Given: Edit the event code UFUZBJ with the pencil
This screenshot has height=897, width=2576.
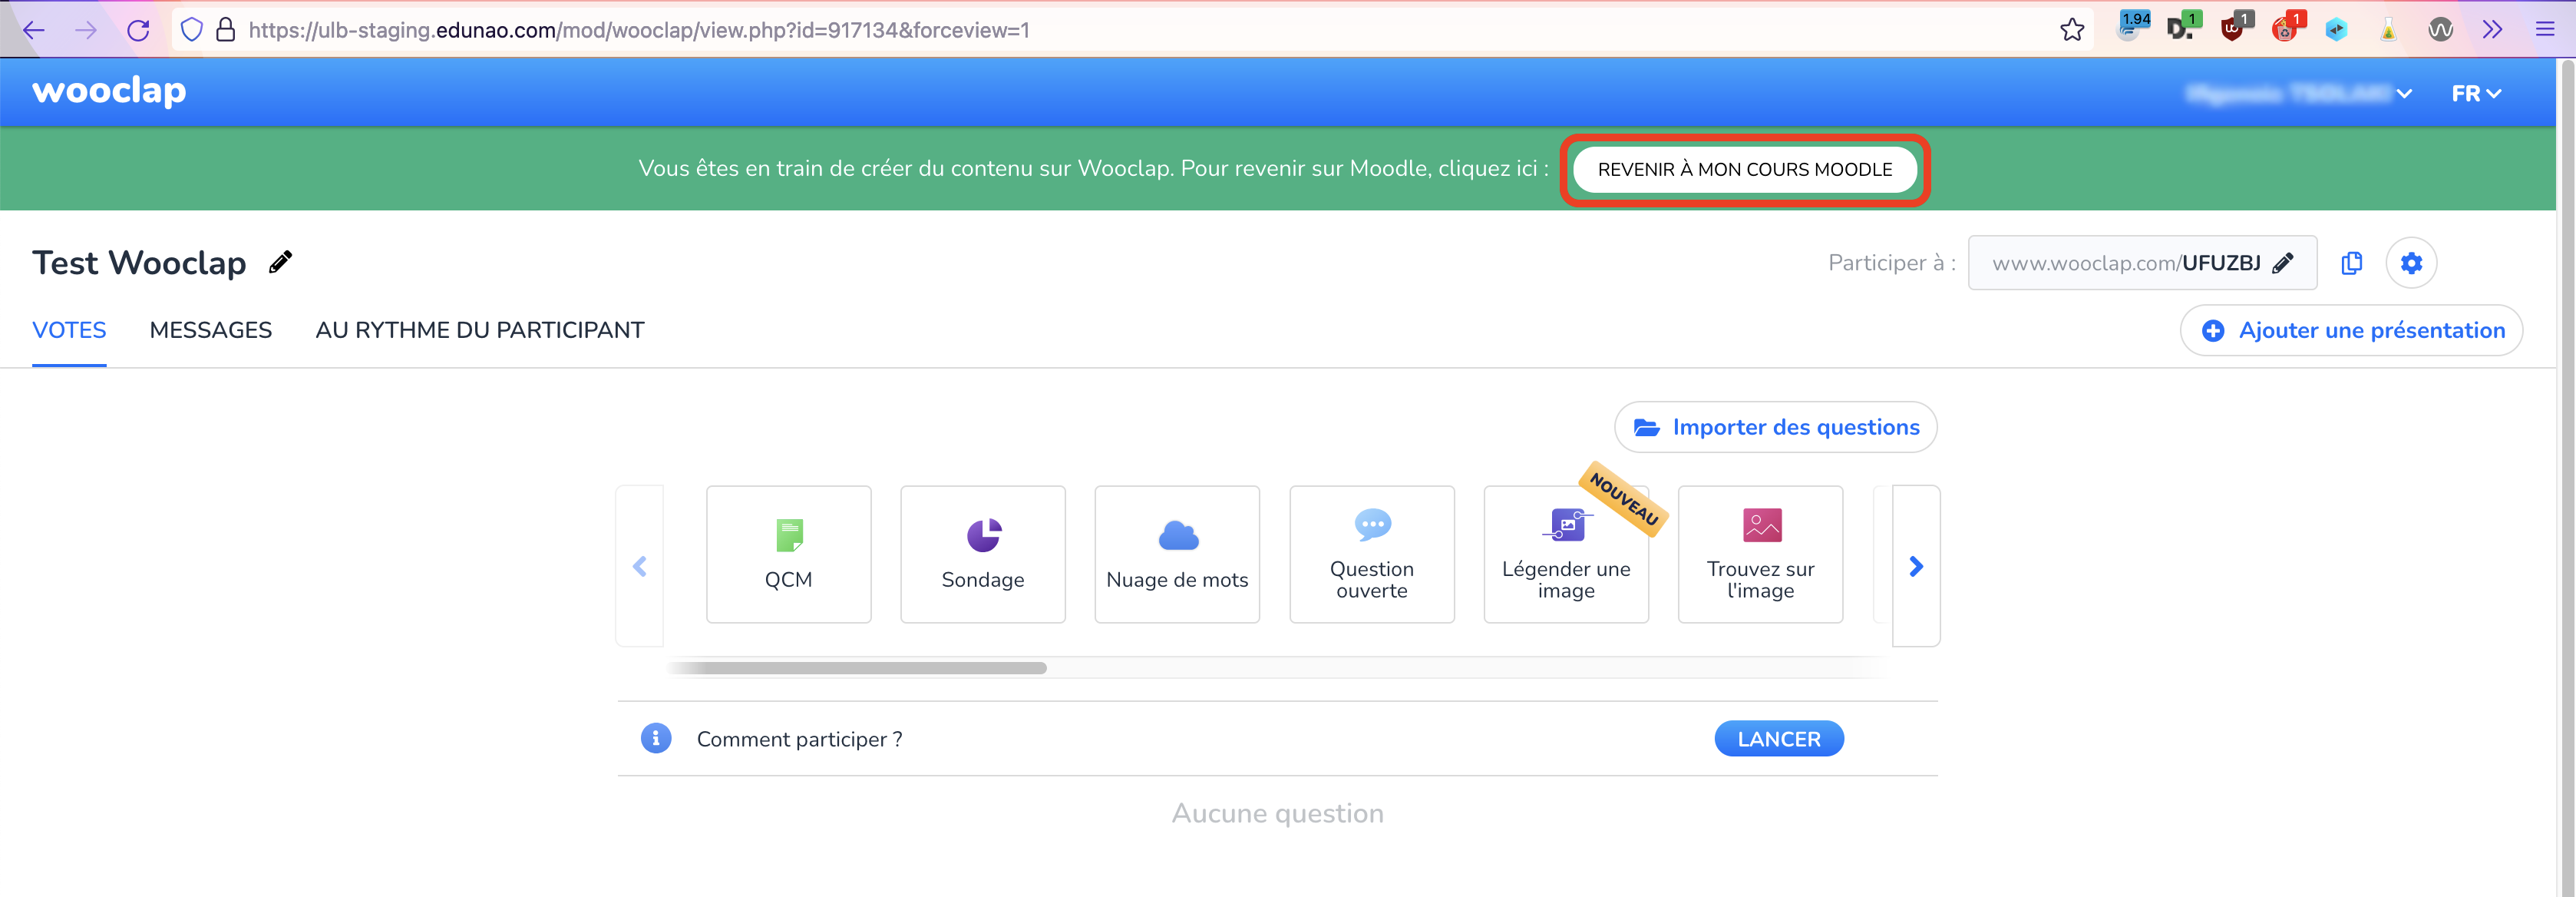Looking at the screenshot, I should coord(2283,263).
